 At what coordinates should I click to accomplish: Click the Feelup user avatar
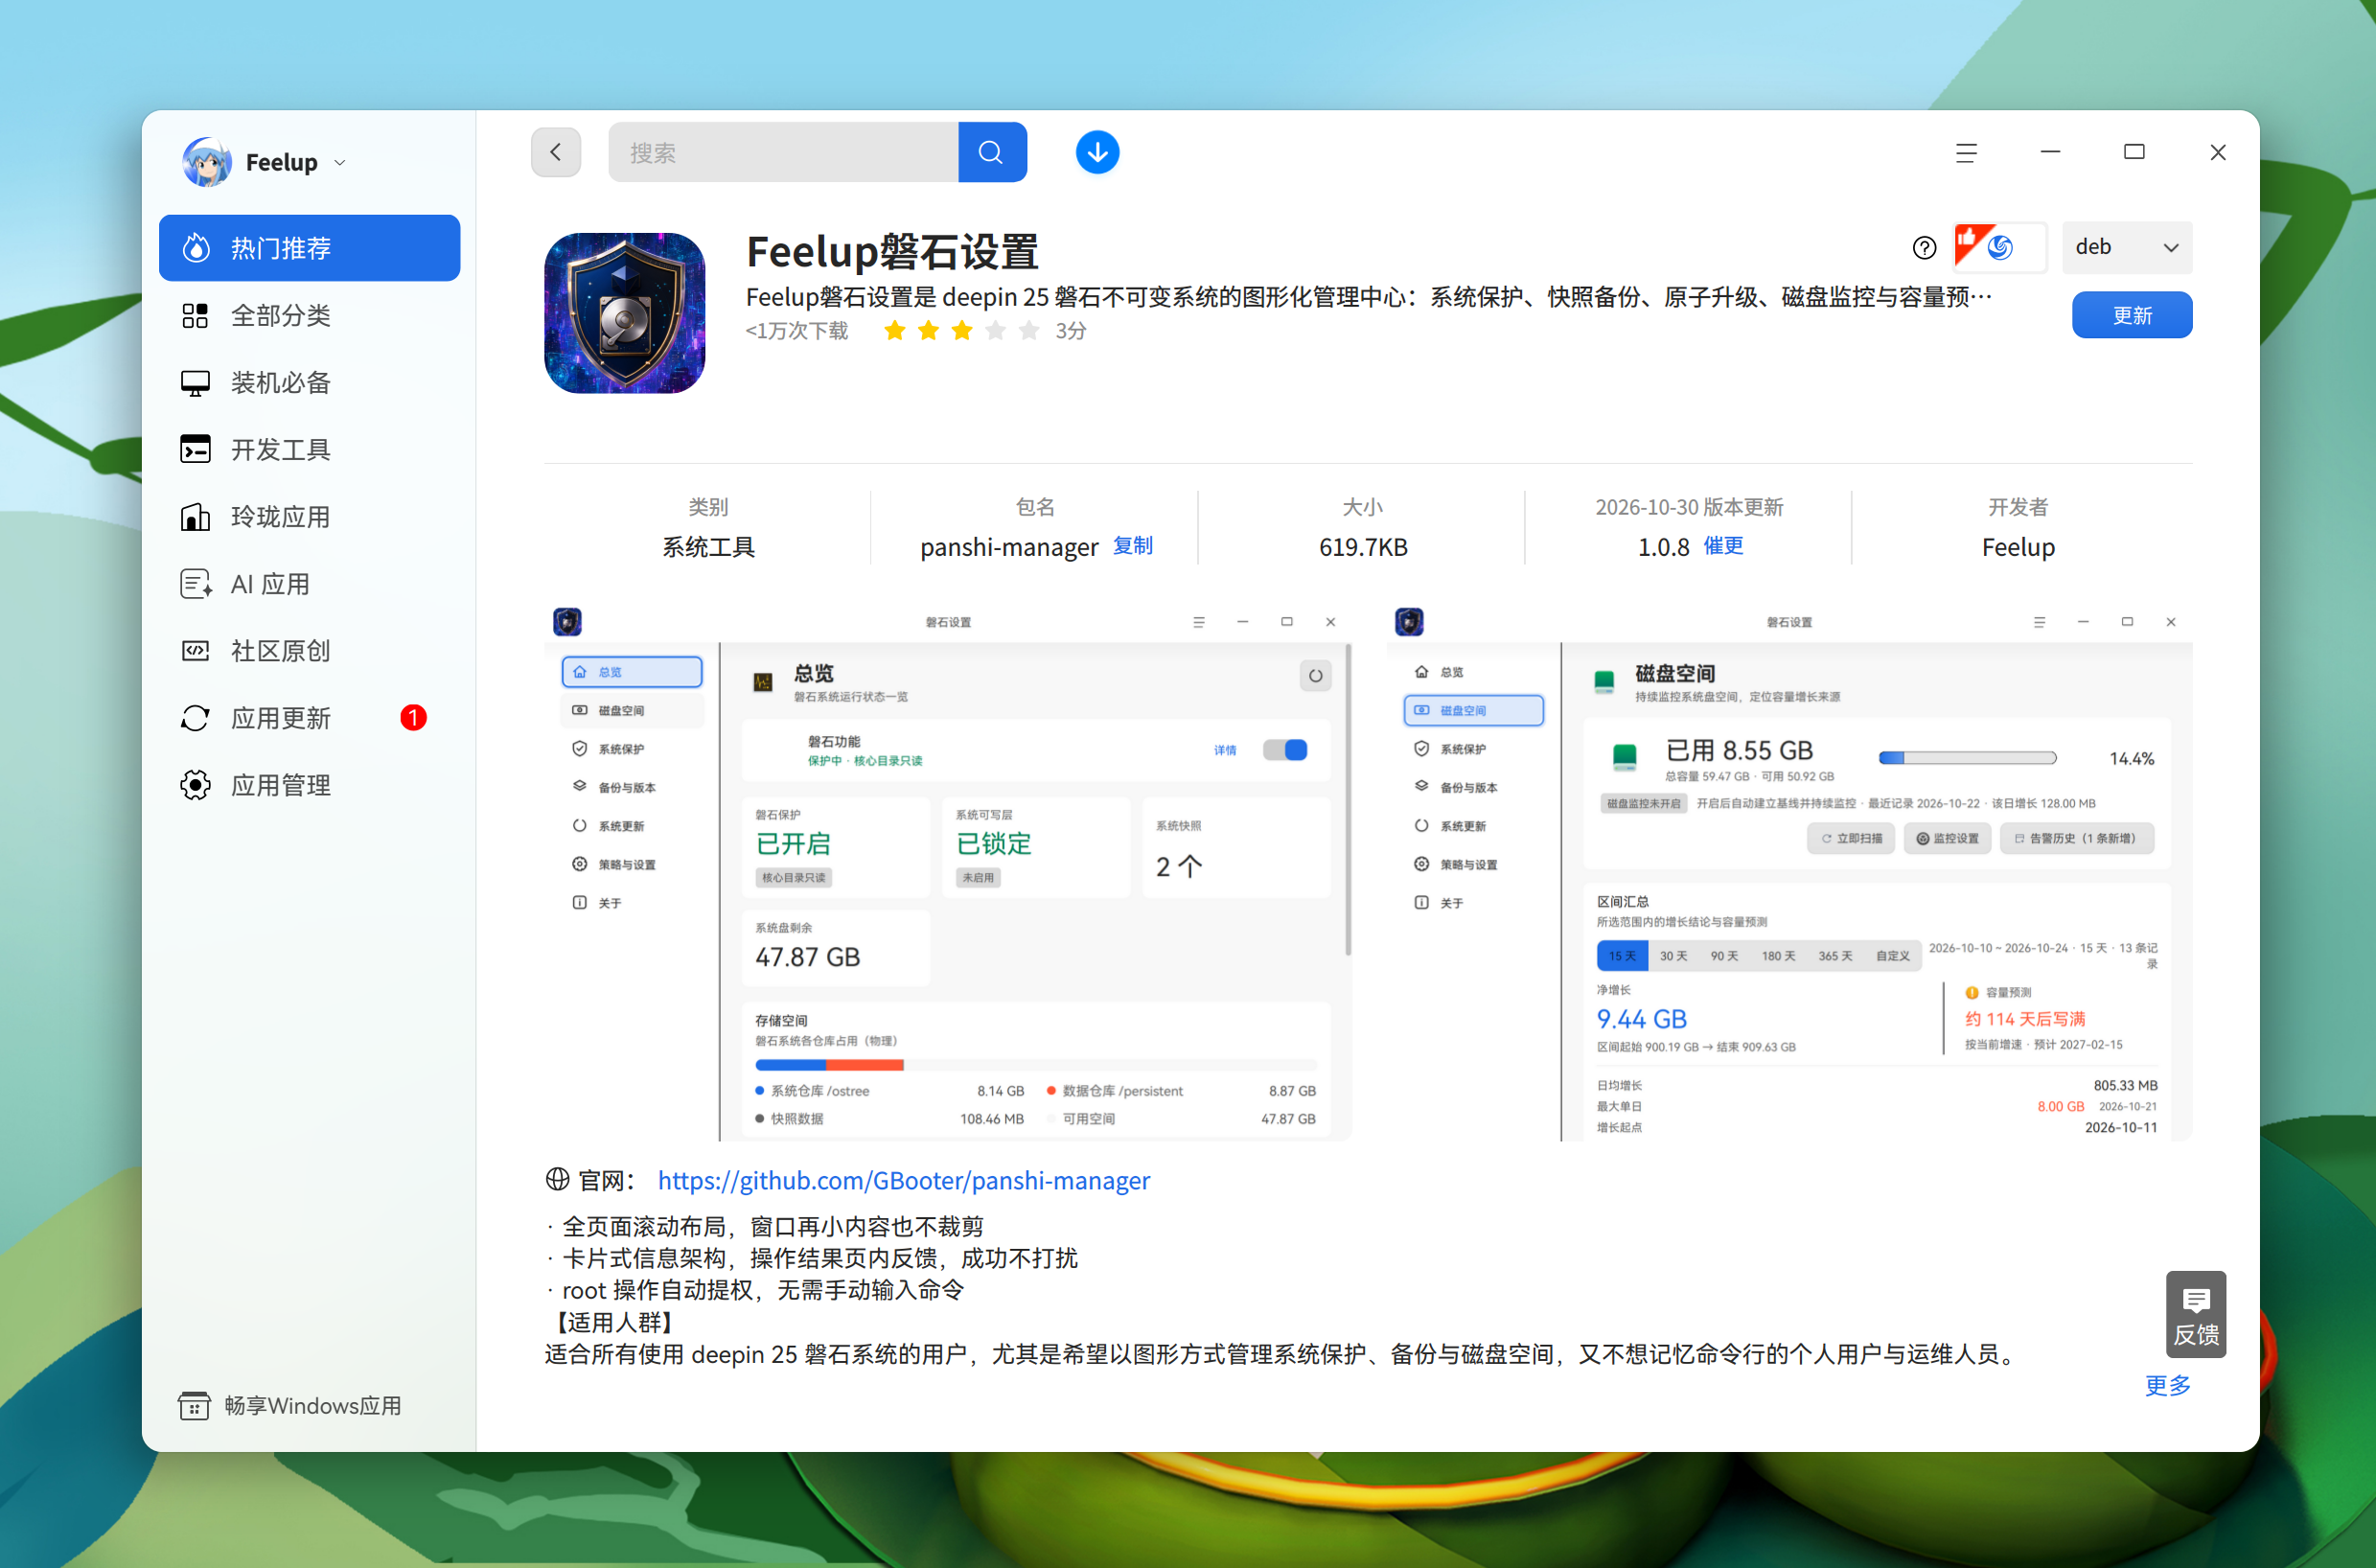207,162
